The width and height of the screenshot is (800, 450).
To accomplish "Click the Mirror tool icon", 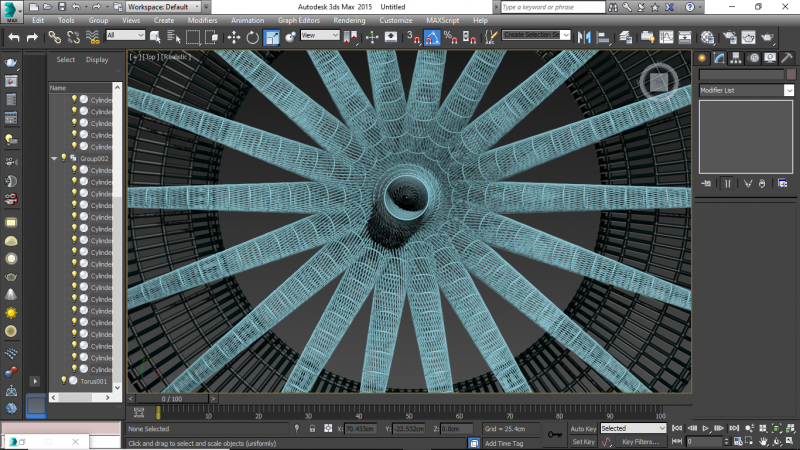I will click(584, 37).
